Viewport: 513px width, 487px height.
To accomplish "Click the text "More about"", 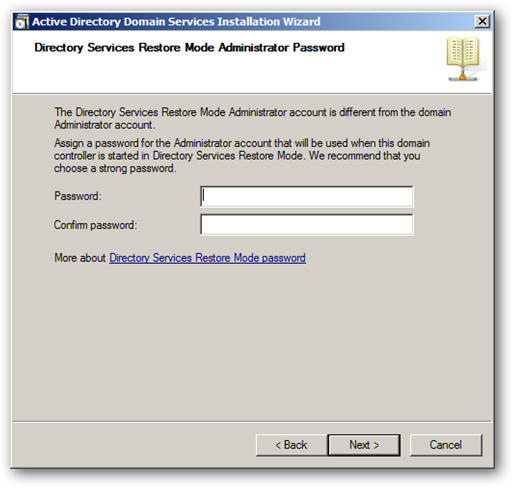I will tap(80, 258).
